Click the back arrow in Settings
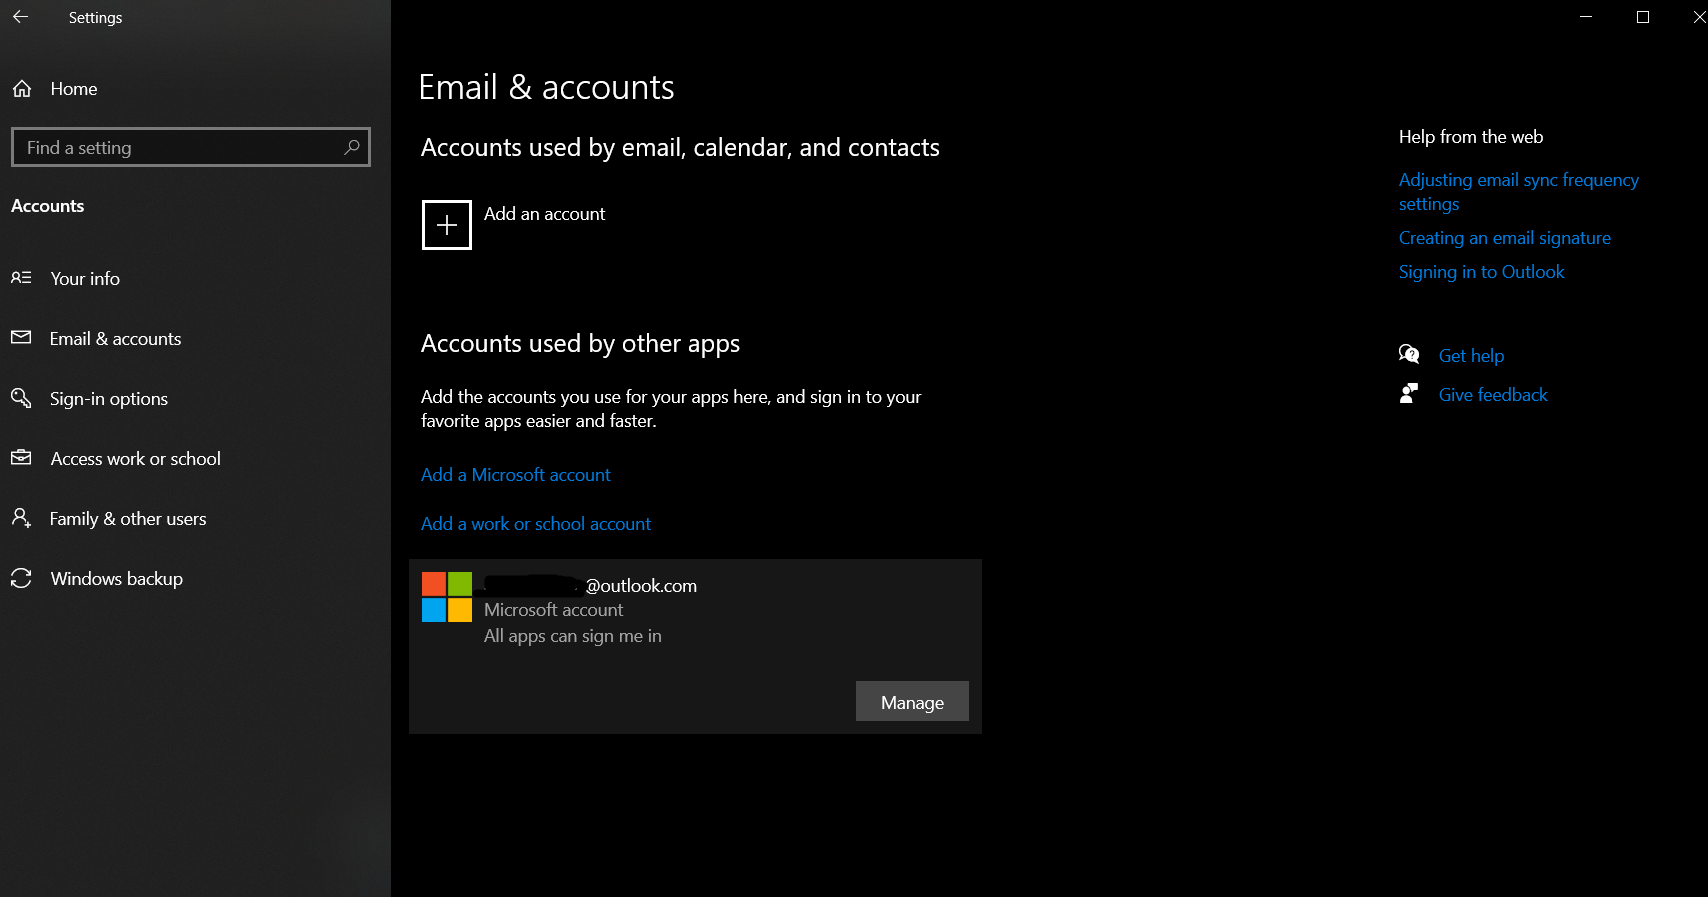Screen dimensions: 1708x897 click(20, 17)
